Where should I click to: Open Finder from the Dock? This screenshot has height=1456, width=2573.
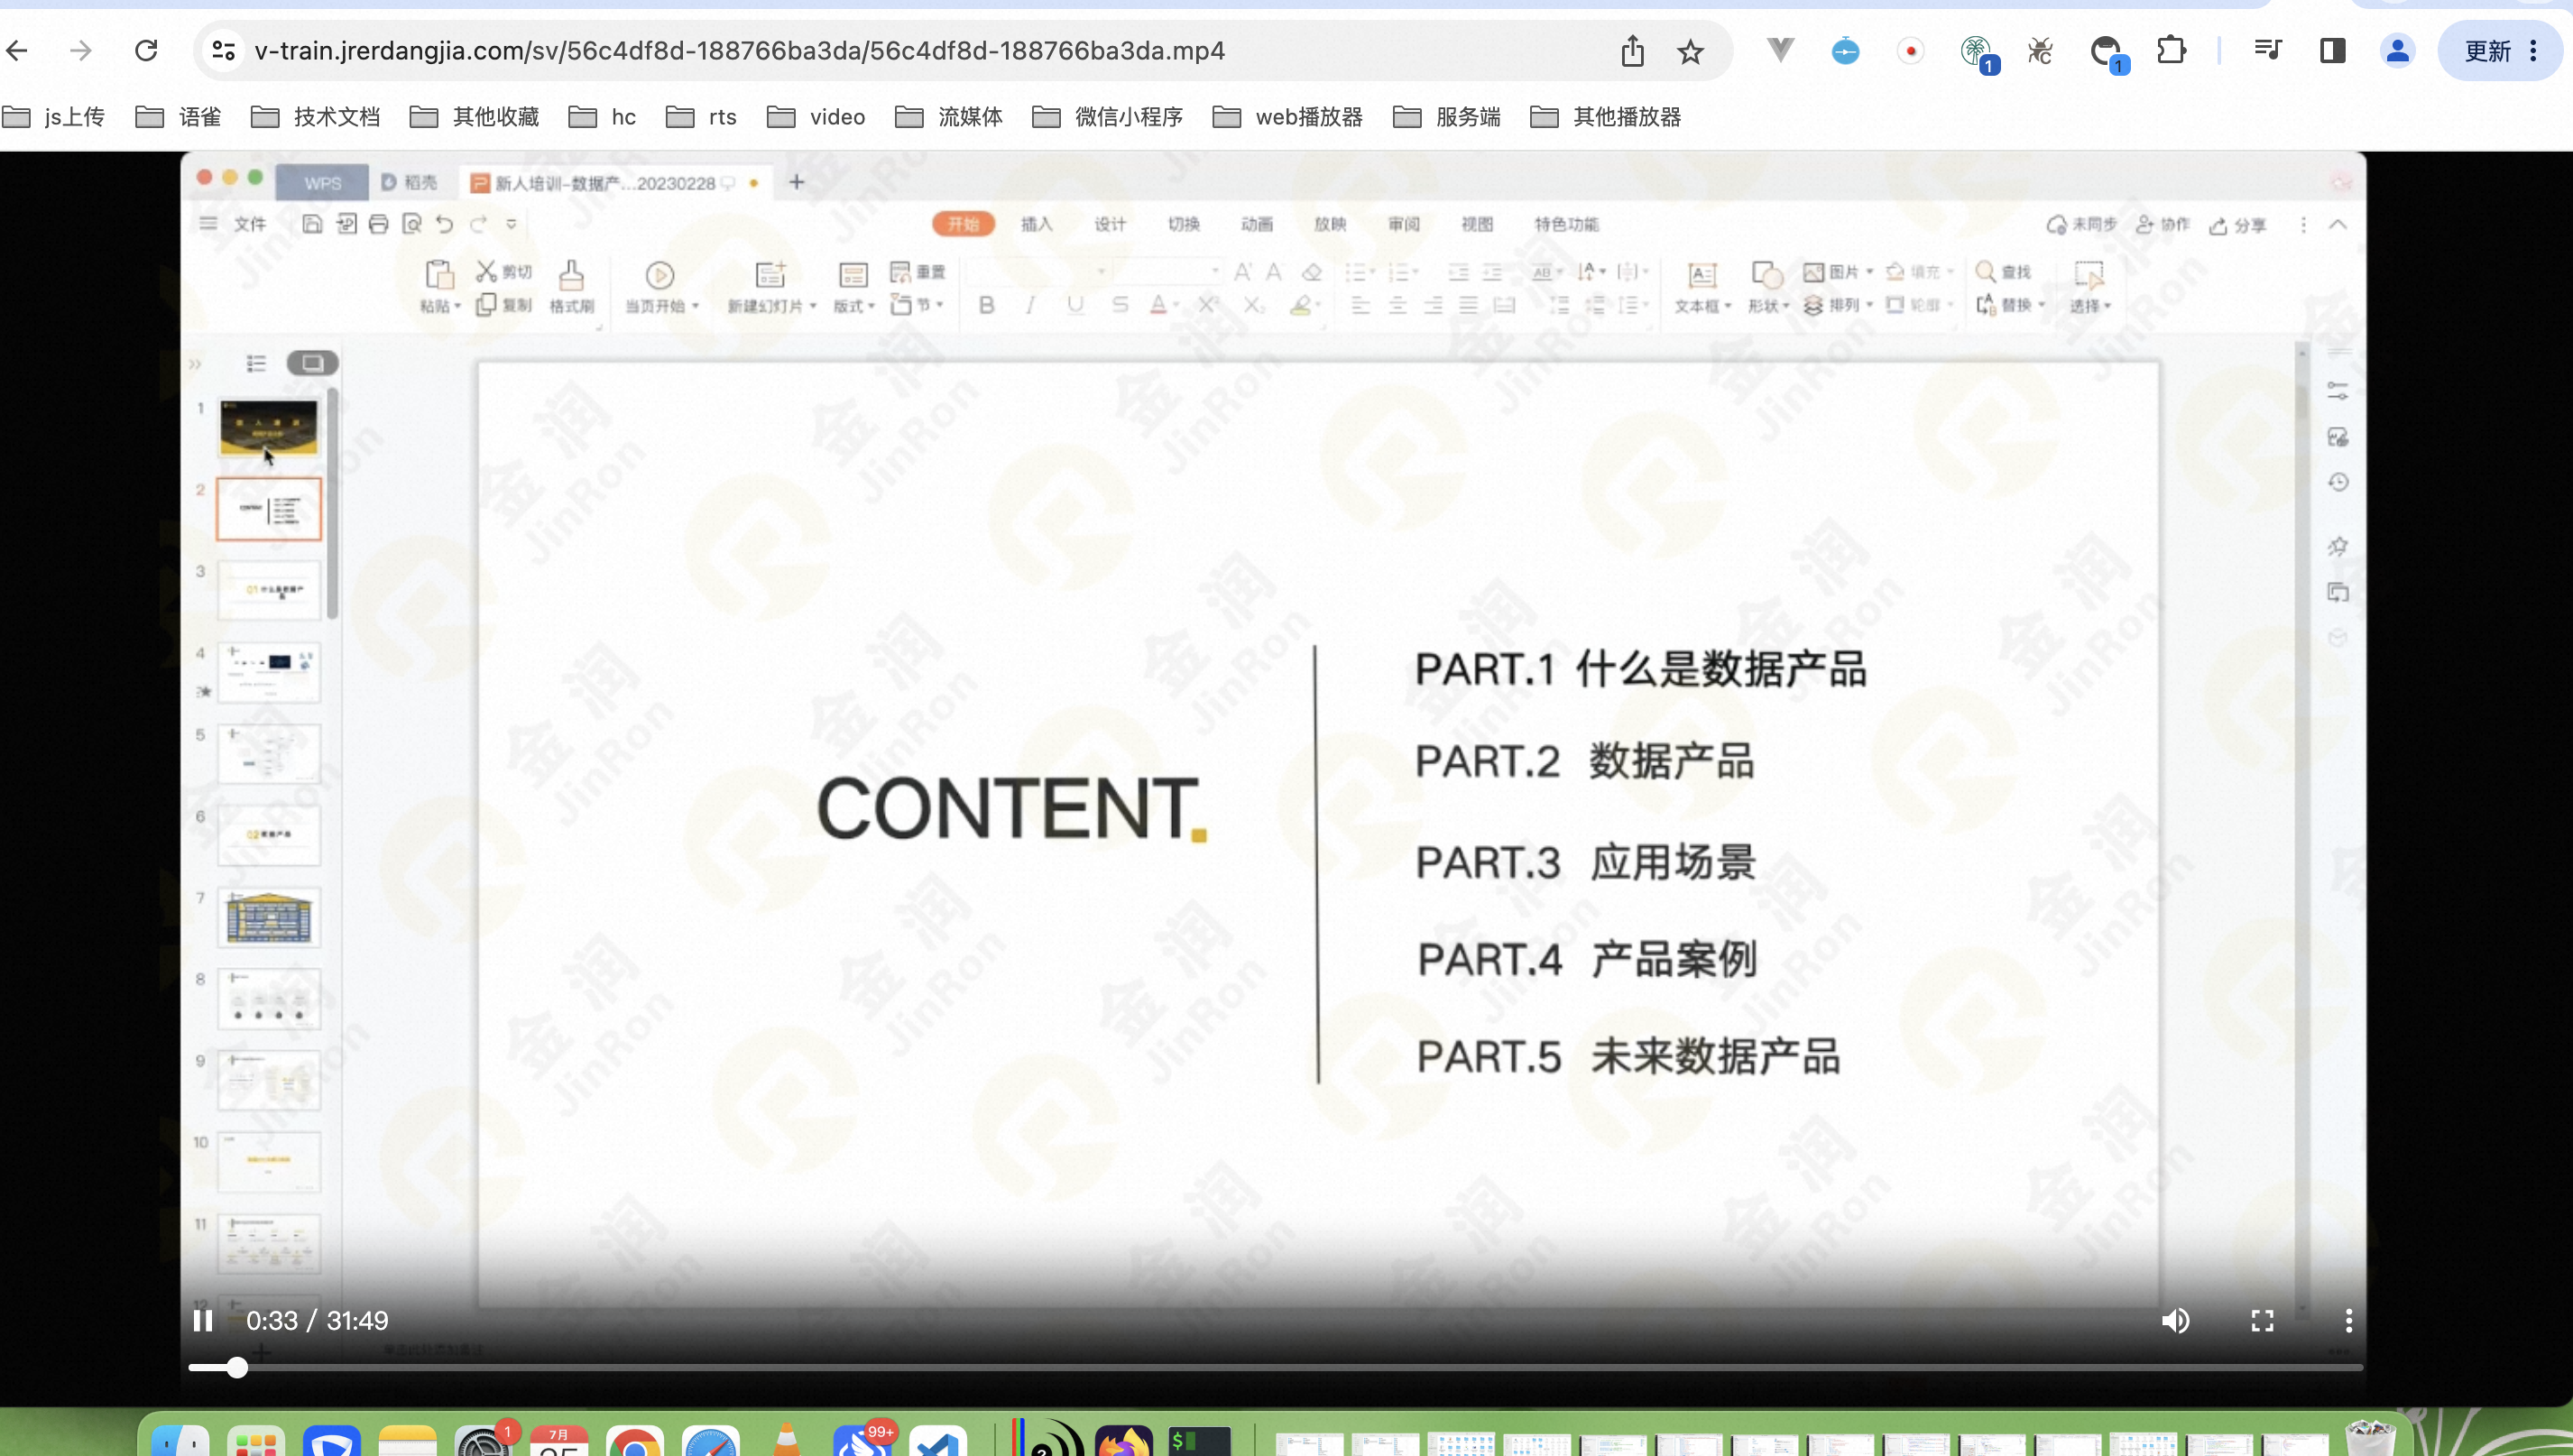pyautogui.click(x=181, y=1441)
